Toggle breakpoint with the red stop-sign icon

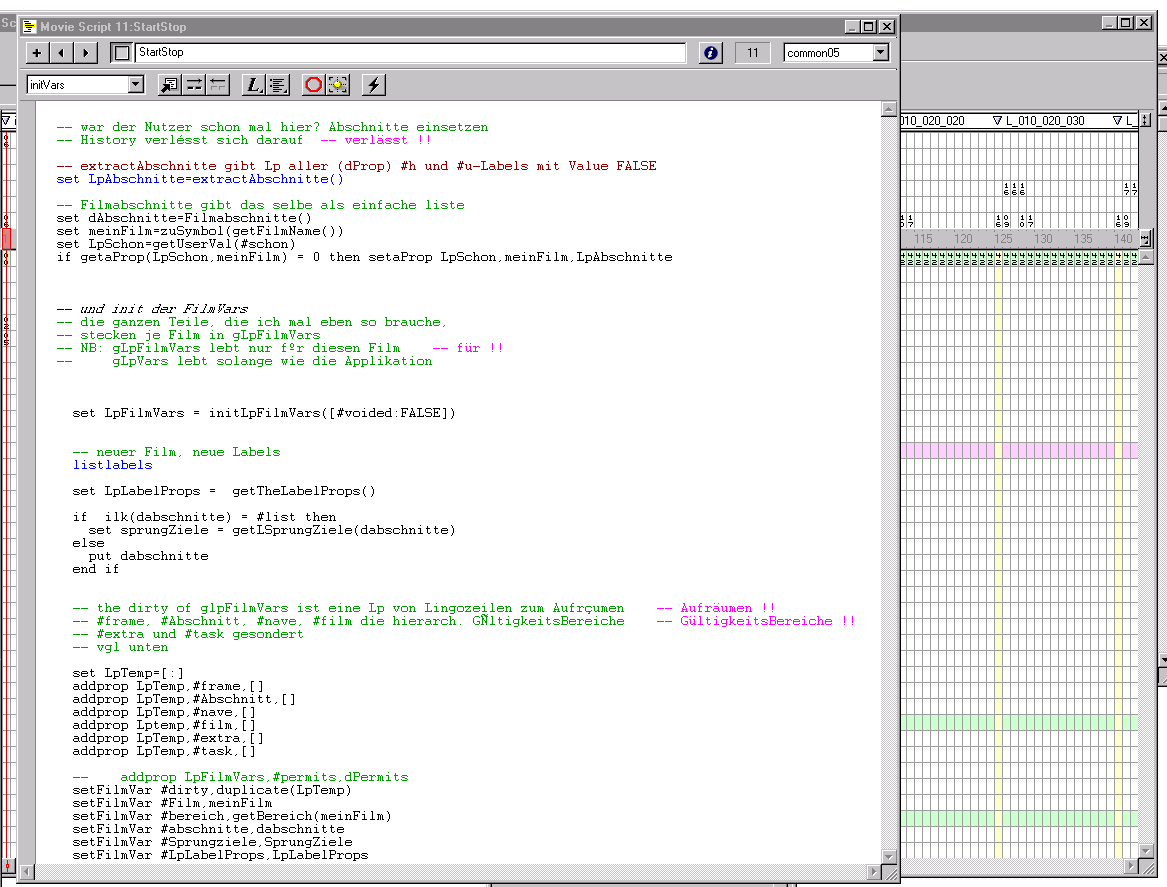click(x=313, y=85)
